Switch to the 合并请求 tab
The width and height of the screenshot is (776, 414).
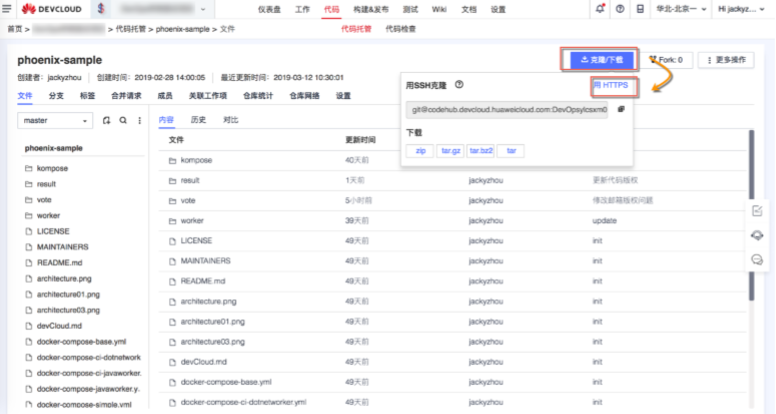pyautogui.click(x=126, y=95)
